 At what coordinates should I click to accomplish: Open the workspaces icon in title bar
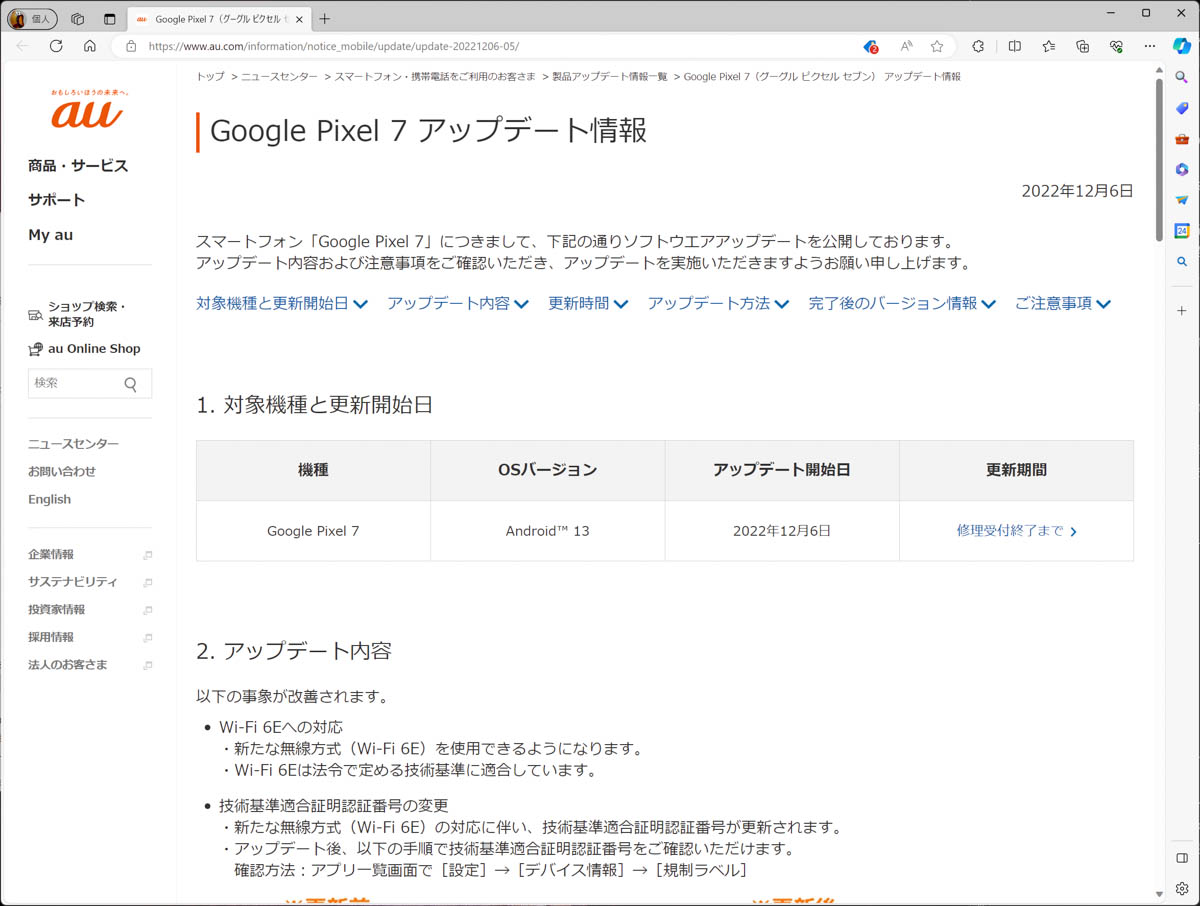click(78, 19)
